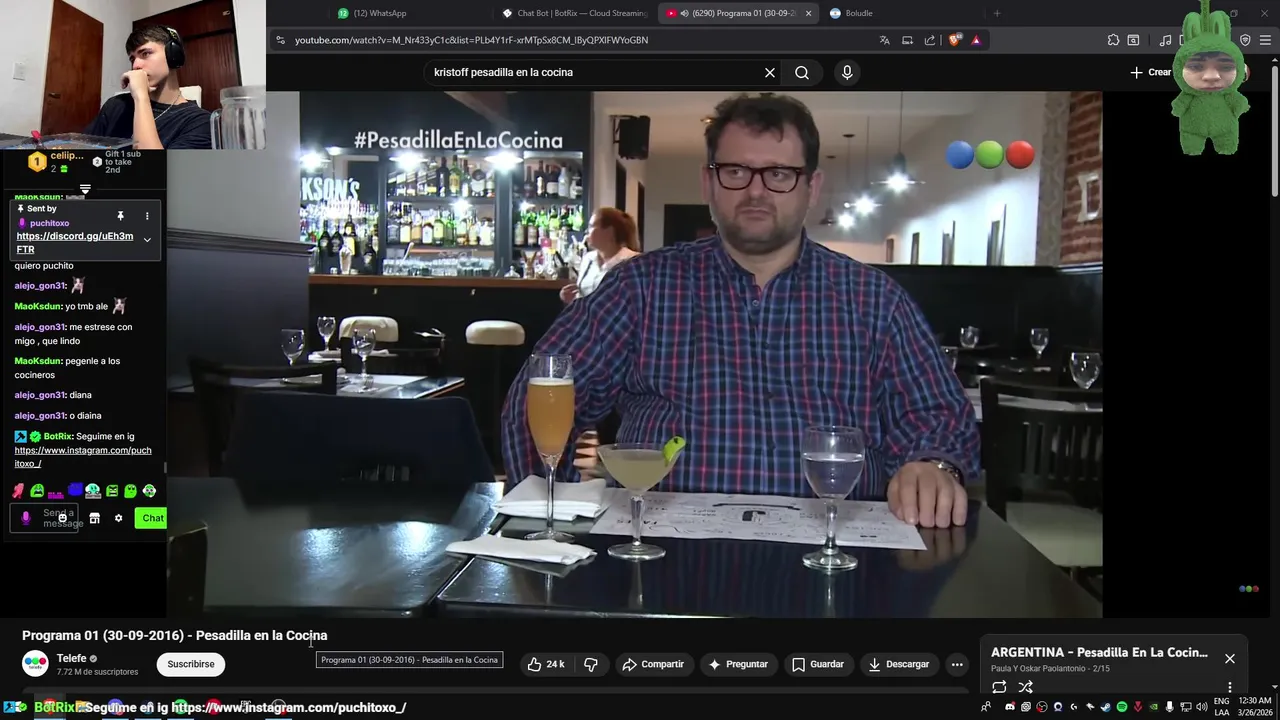Click the NVIDIA tray icon
The width and height of the screenshot is (1280, 720).
(1154, 707)
